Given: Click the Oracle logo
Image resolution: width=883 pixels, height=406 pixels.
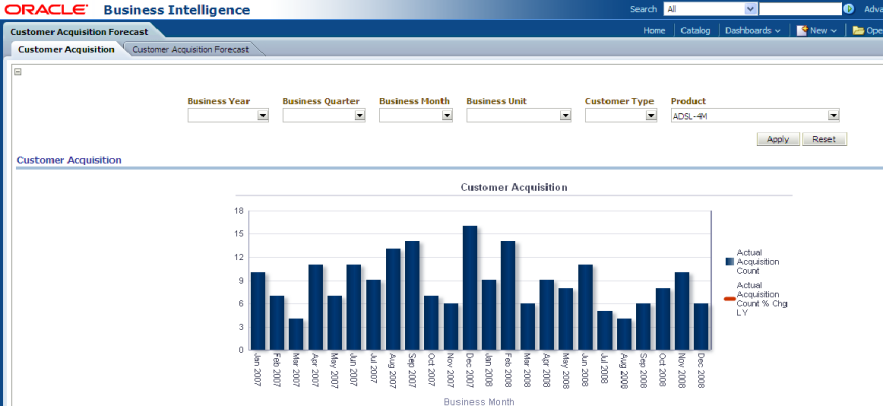Looking at the screenshot, I should (46, 10).
